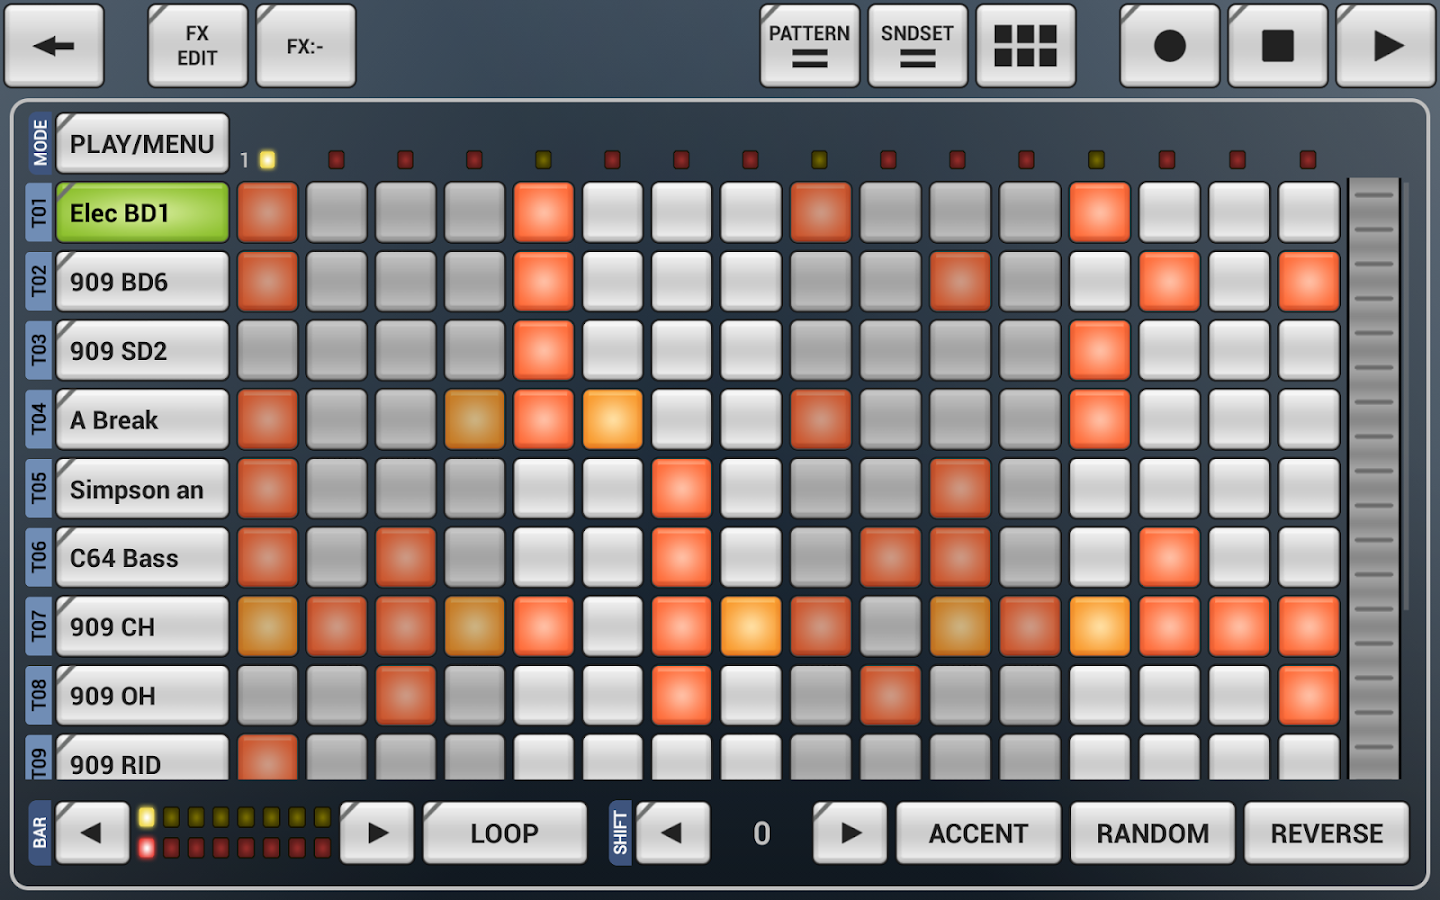The image size is (1440, 900).
Task: Open the PATTERN list icon
Action: click(x=809, y=45)
